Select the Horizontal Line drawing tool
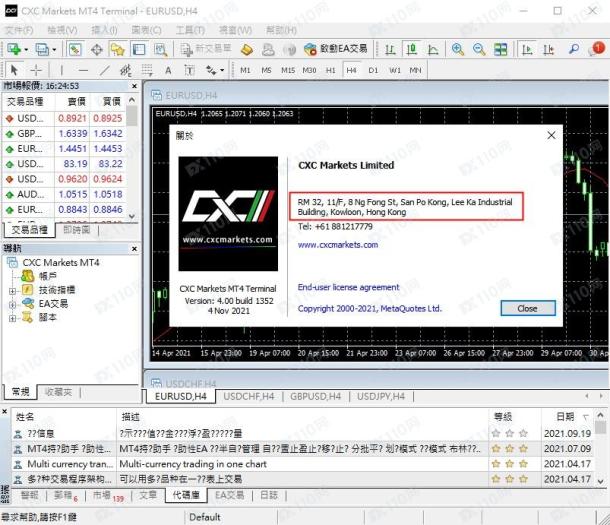610x525 pixels. pos(83,70)
